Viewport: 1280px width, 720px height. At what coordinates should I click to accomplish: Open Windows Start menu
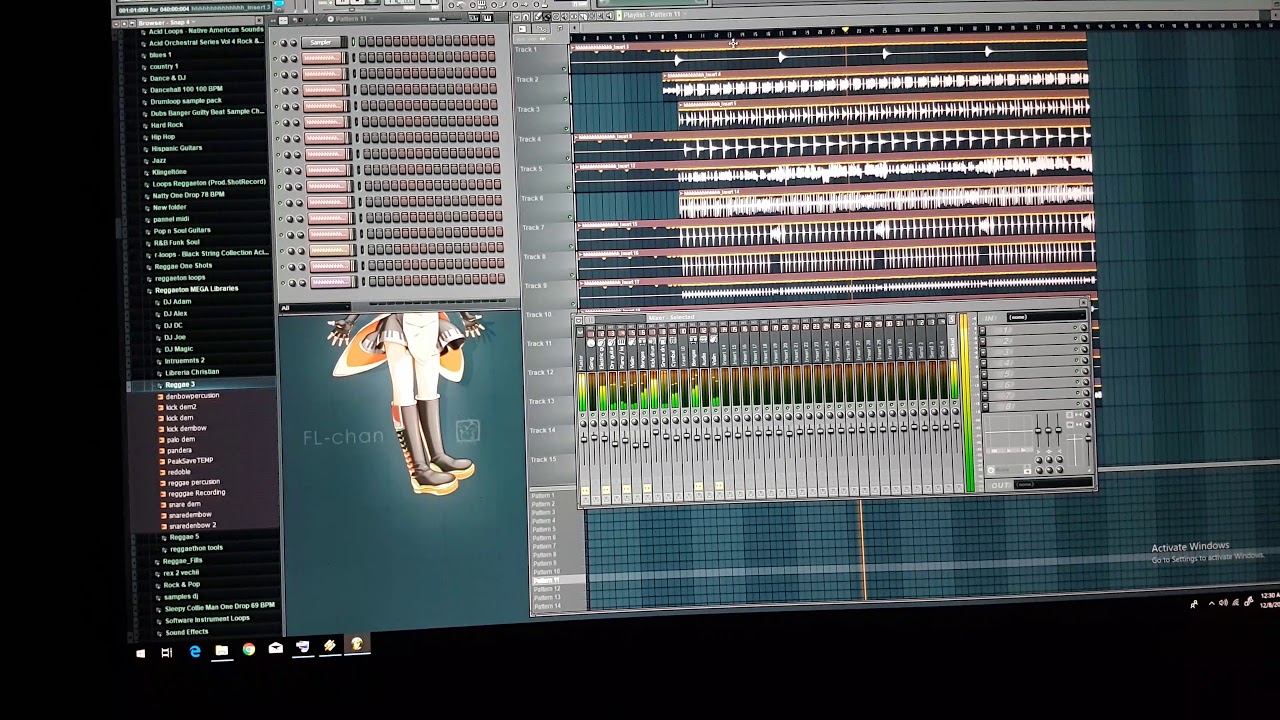coord(140,653)
